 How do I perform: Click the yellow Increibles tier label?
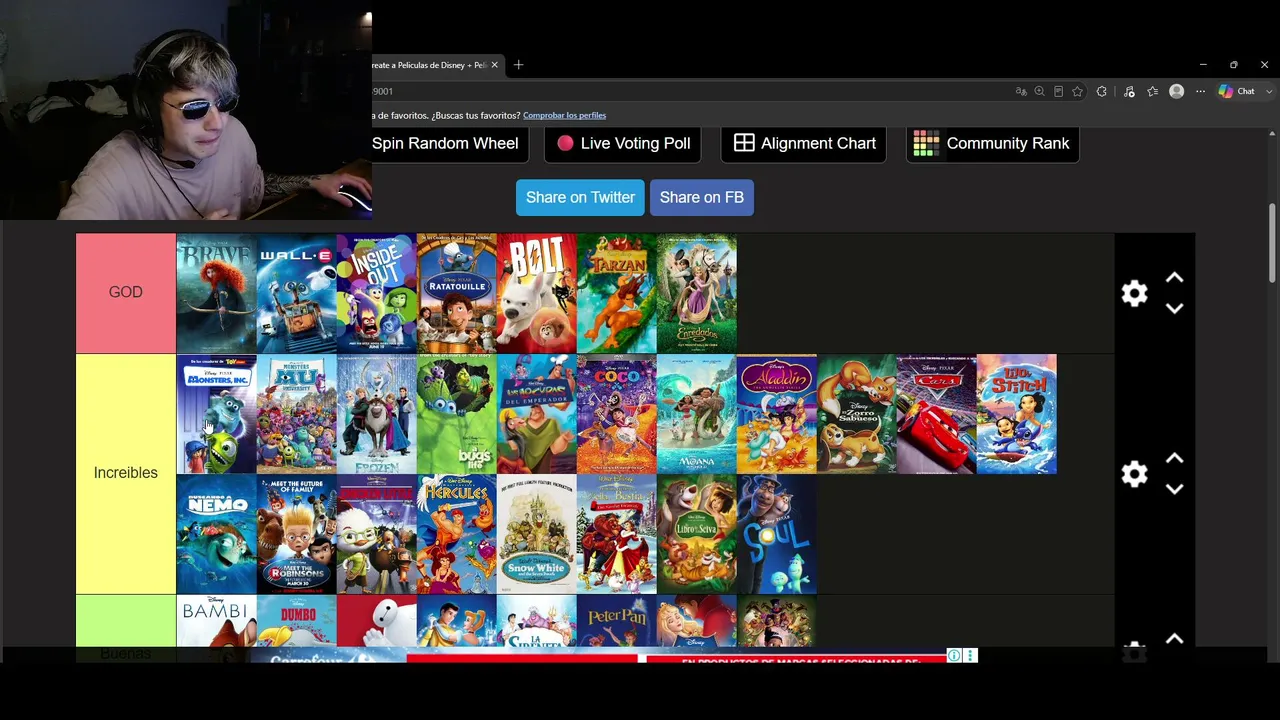[126, 474]
